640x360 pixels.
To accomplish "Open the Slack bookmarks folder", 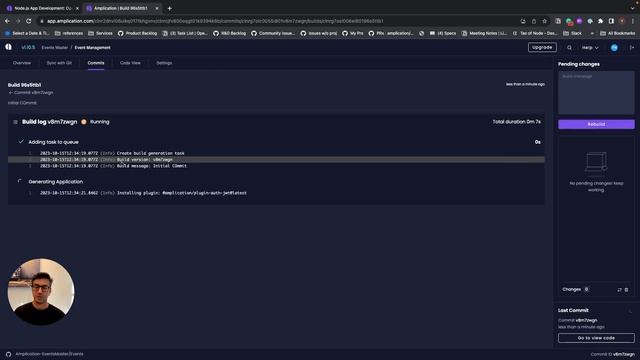I will point(572,33).
